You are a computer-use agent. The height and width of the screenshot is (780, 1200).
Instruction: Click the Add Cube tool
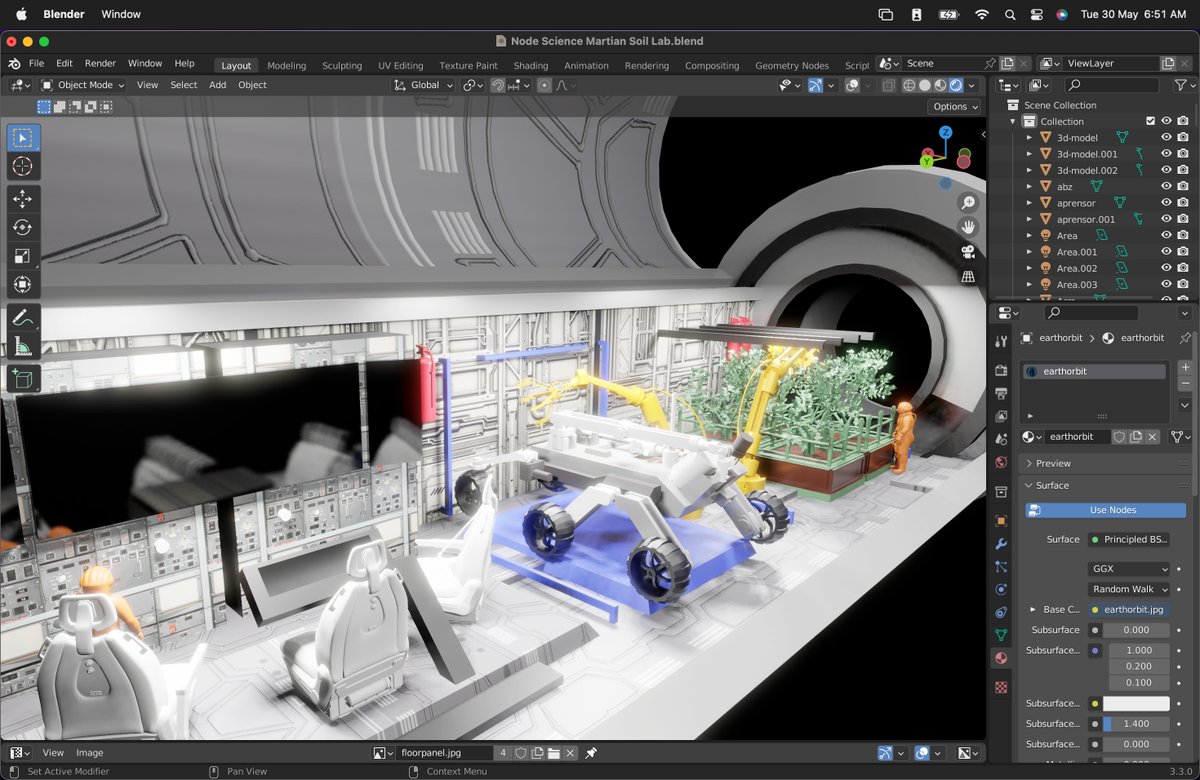click(x=23, y=379)
